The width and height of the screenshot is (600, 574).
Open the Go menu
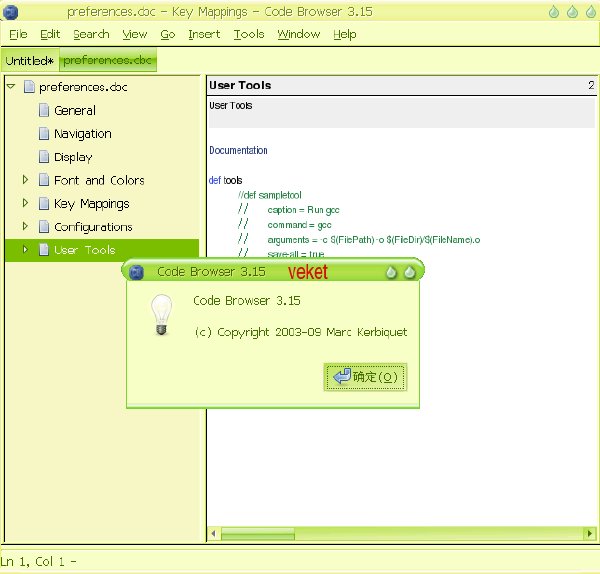[168, 34]
